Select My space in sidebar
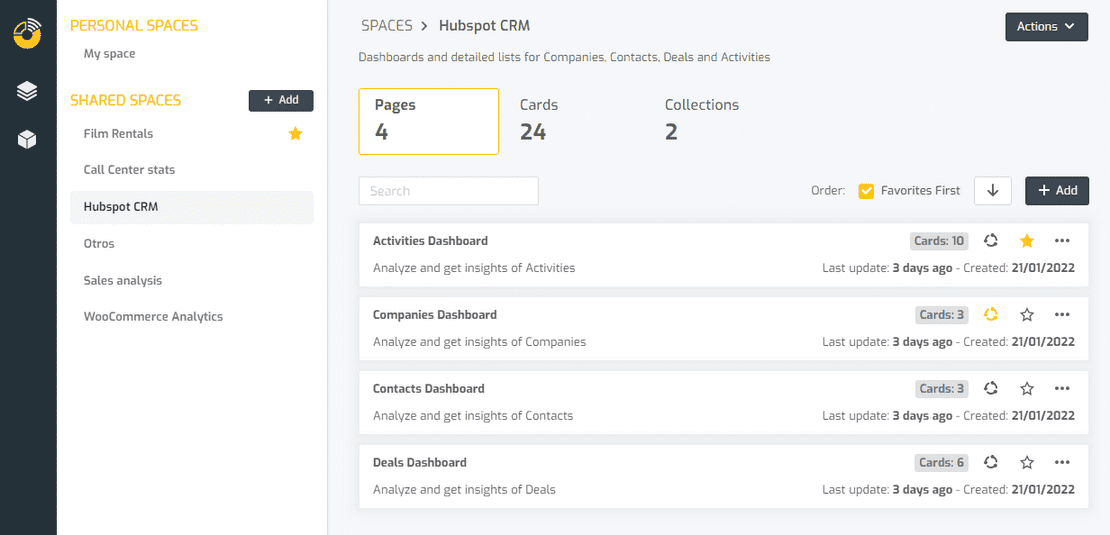The height and width of the screenshot is (535, 1110). [x=109, y=53]
